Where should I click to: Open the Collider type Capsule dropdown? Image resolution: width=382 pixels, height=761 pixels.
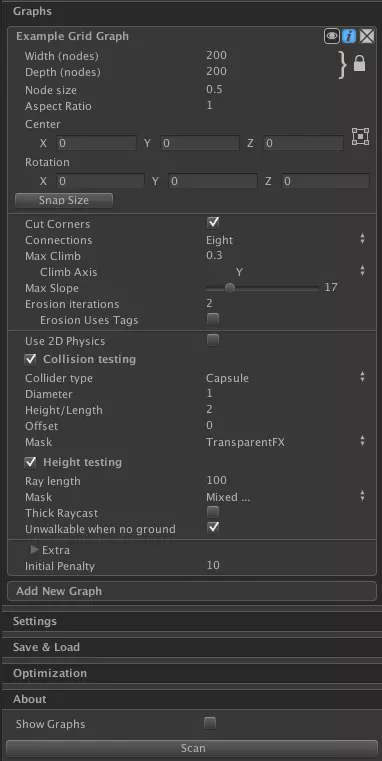click(x=286, y=378)
